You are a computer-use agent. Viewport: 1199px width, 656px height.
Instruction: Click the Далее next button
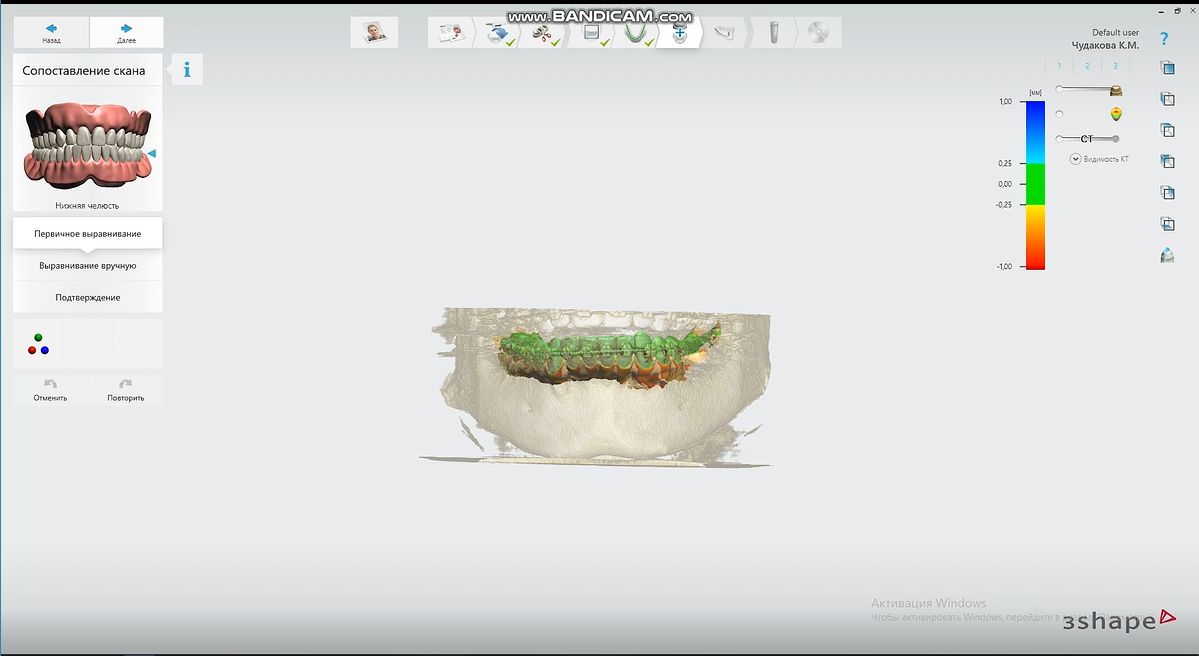tap(126, 33)
